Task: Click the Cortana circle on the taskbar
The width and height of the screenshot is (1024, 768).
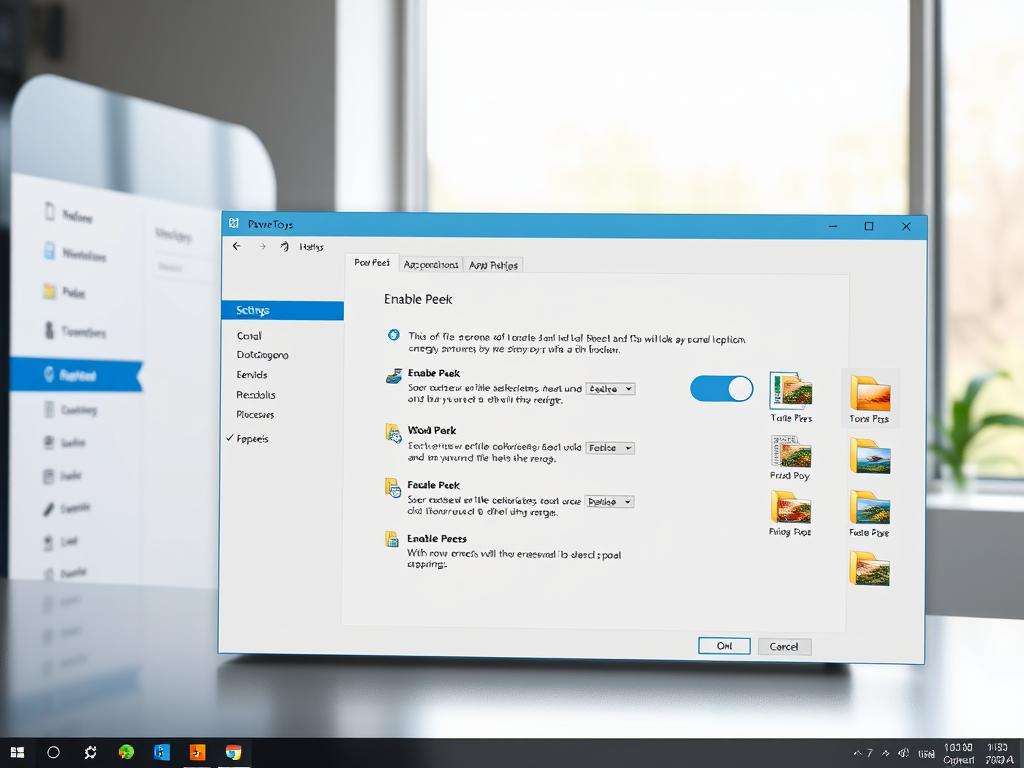Action: (54, 752)
